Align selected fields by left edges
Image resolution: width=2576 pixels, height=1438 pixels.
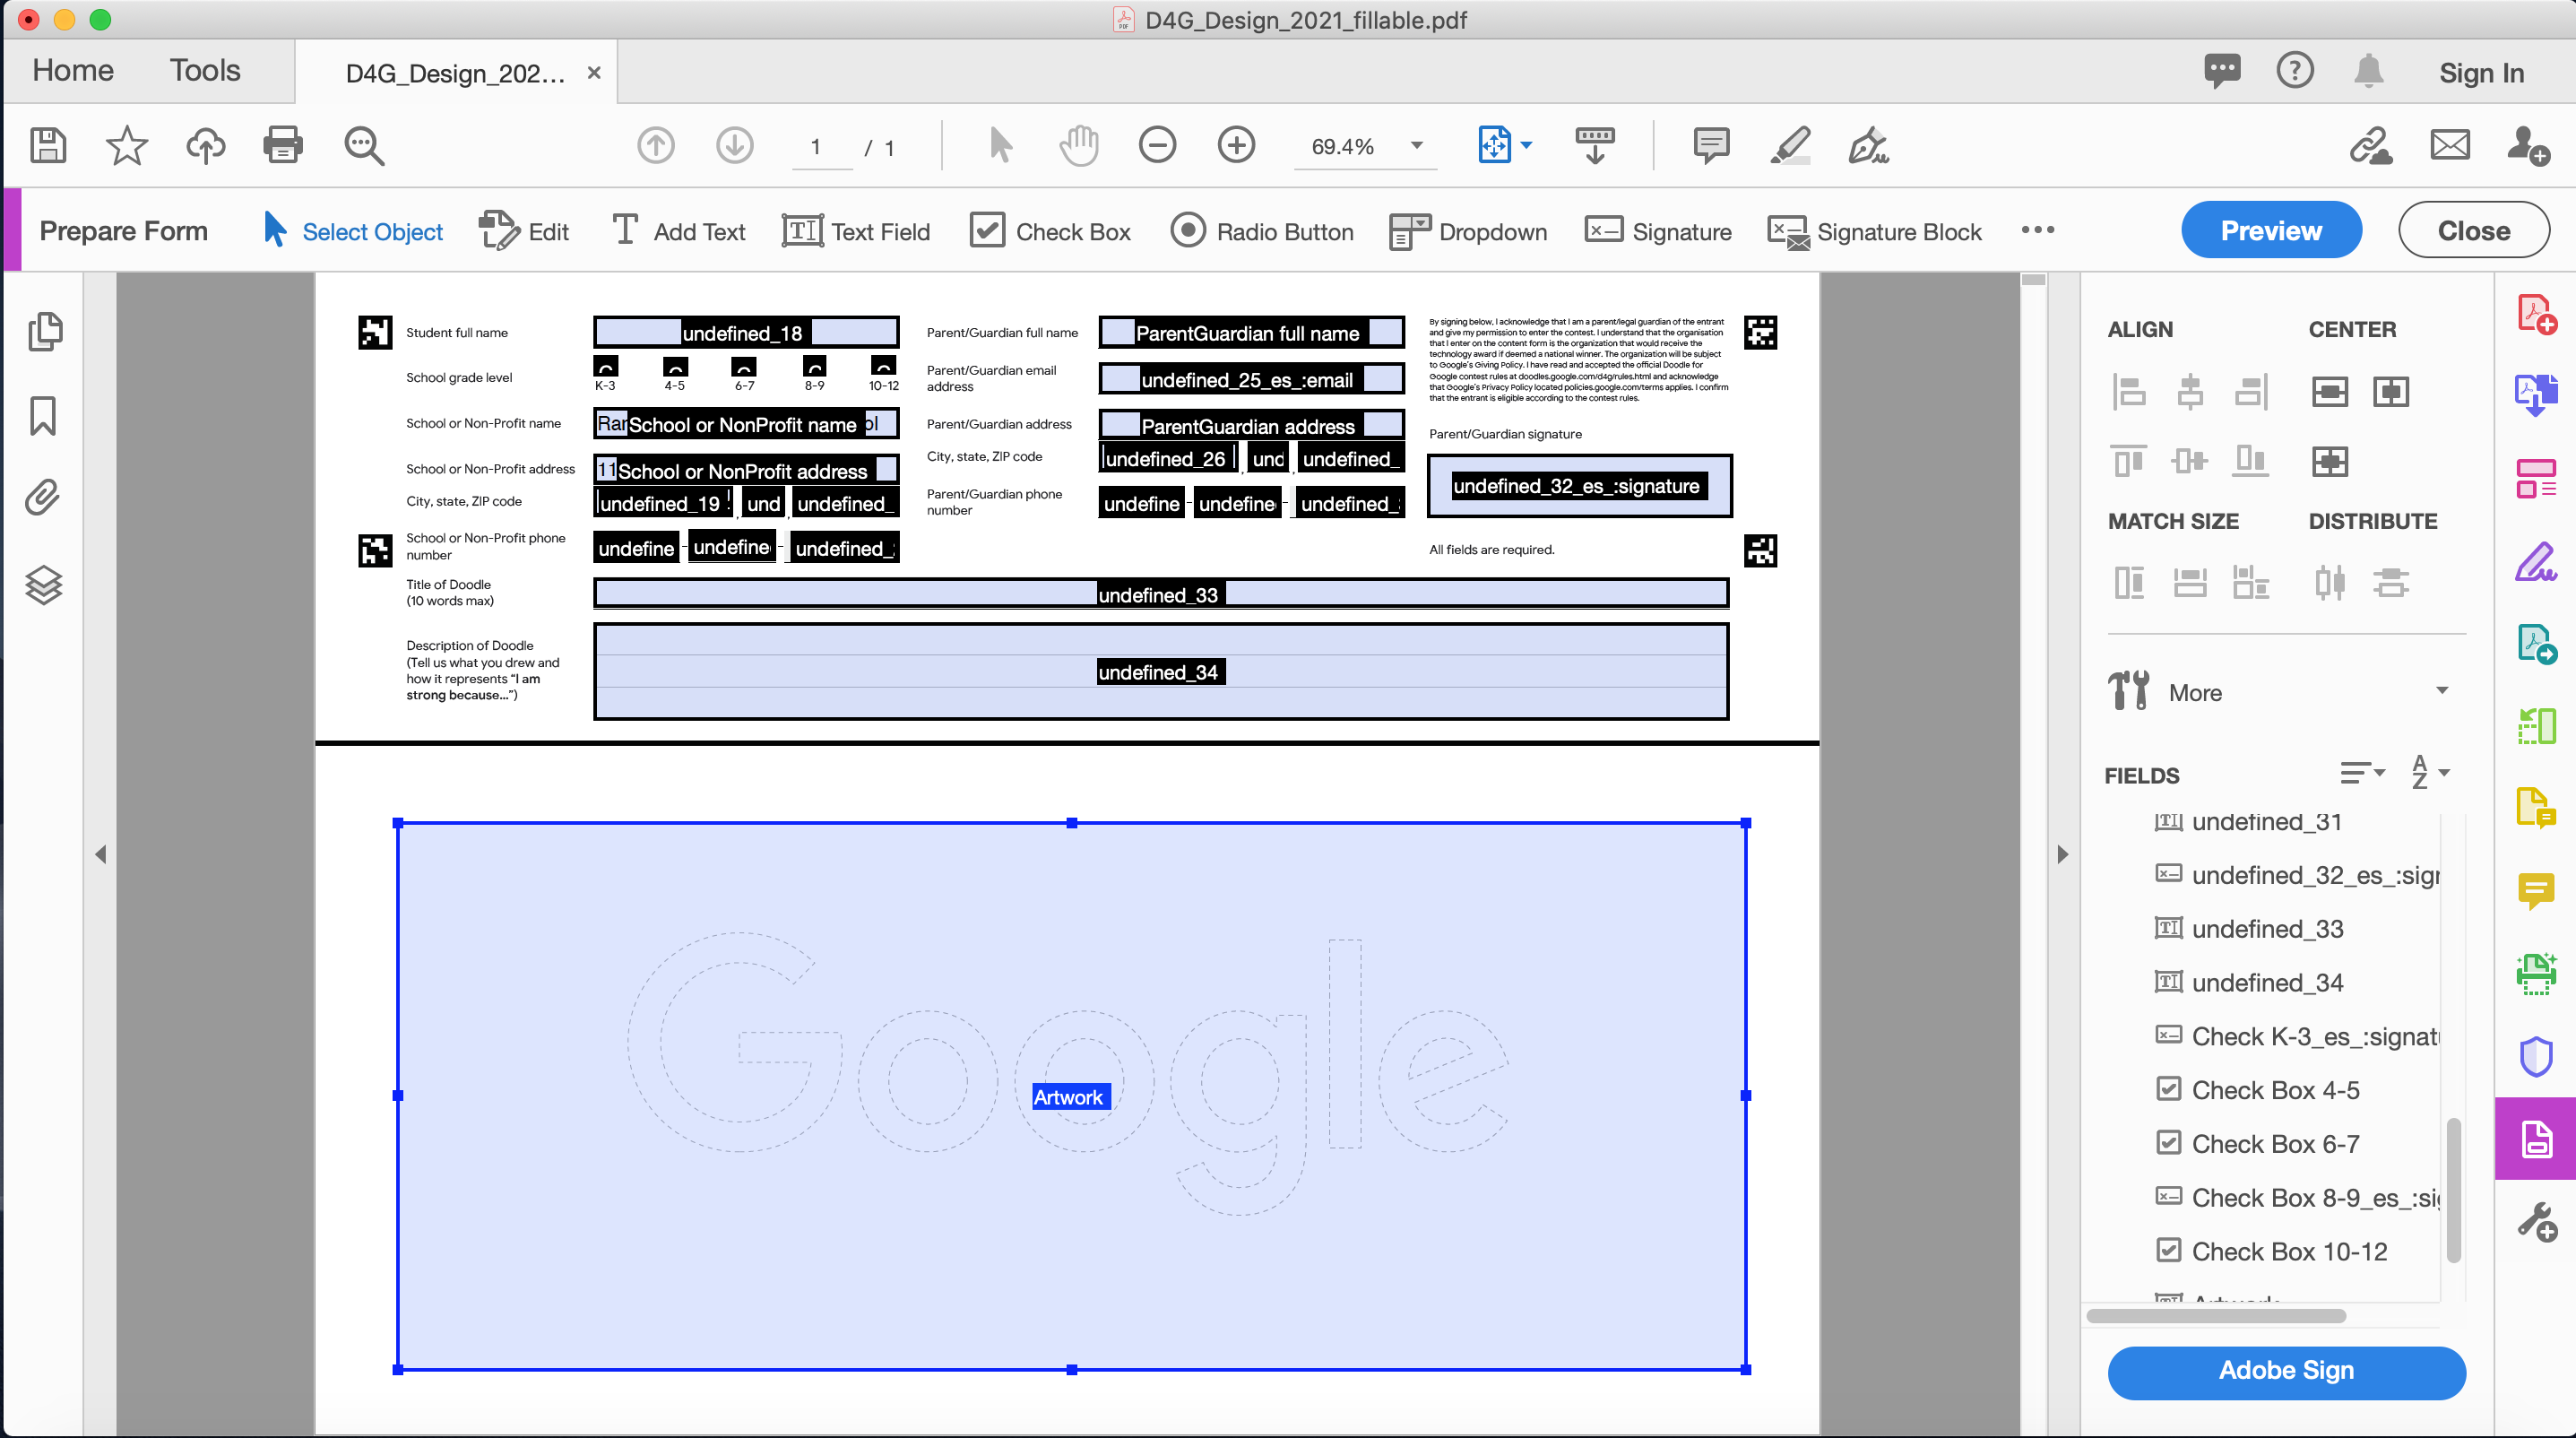coord(2128,390)
